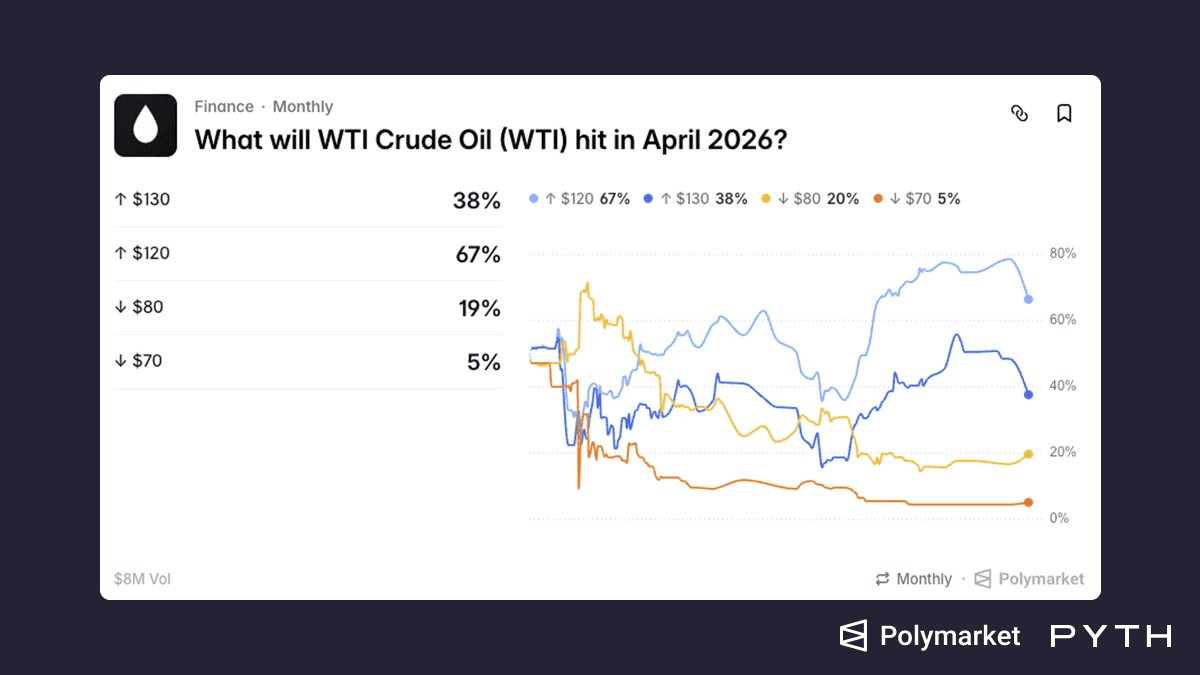Screen dimensions: 1200x675
Task: Toggle the ↓ $80 legend series
Action: pos(810,199)
